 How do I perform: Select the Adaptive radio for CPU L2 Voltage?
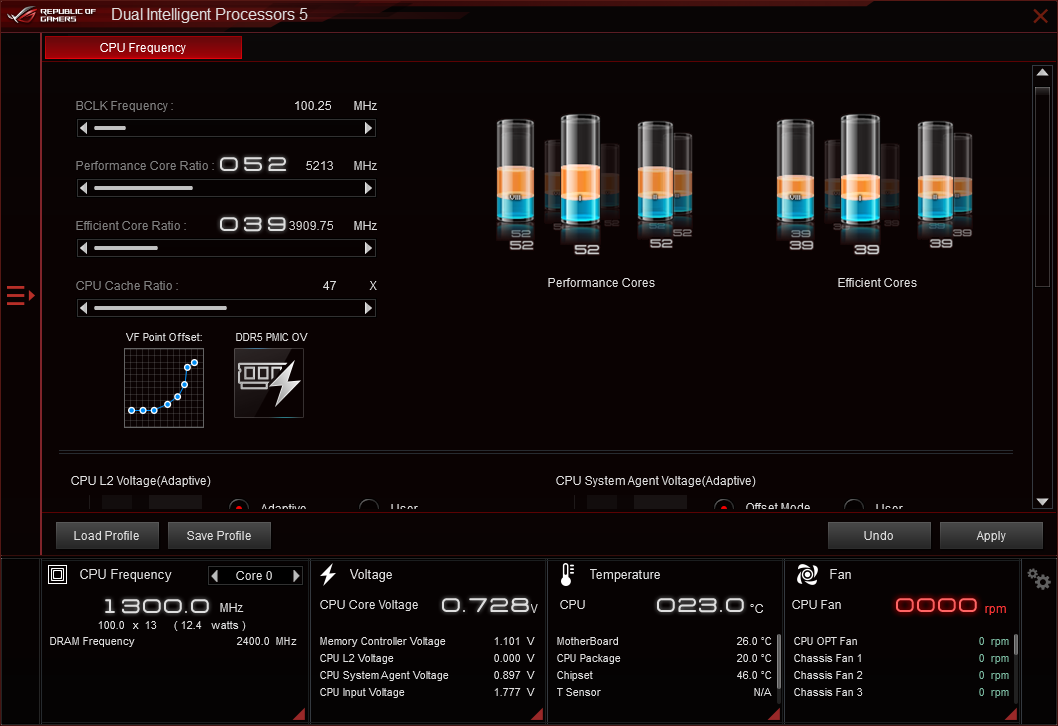point(238,507)
